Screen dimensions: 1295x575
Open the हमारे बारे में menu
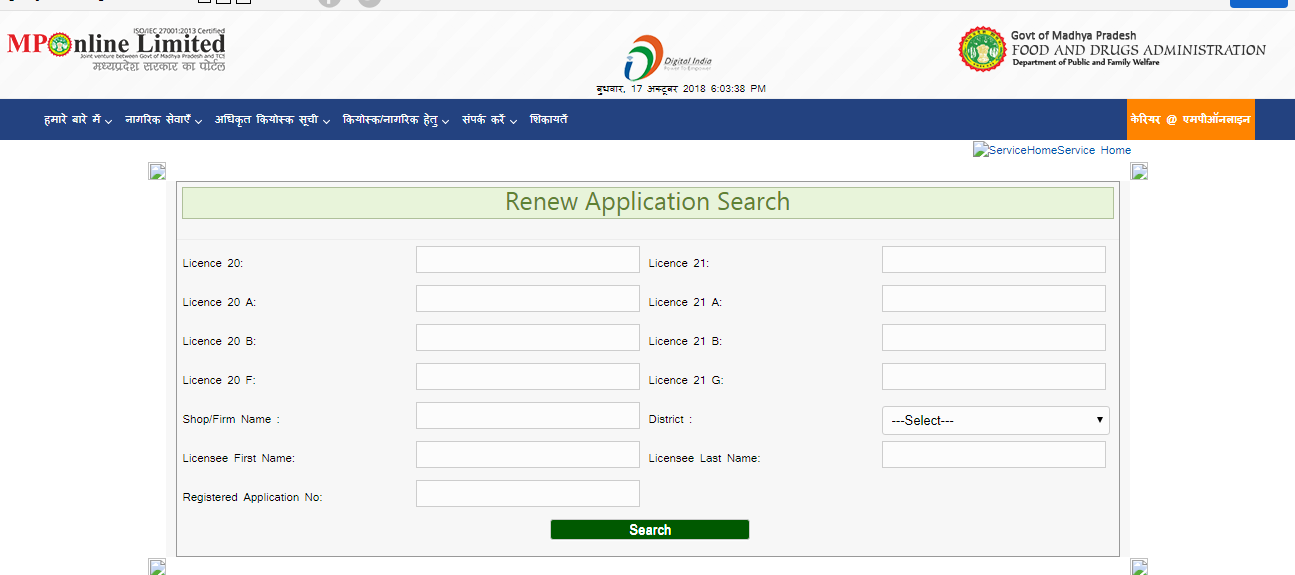[x=78, y=120]
